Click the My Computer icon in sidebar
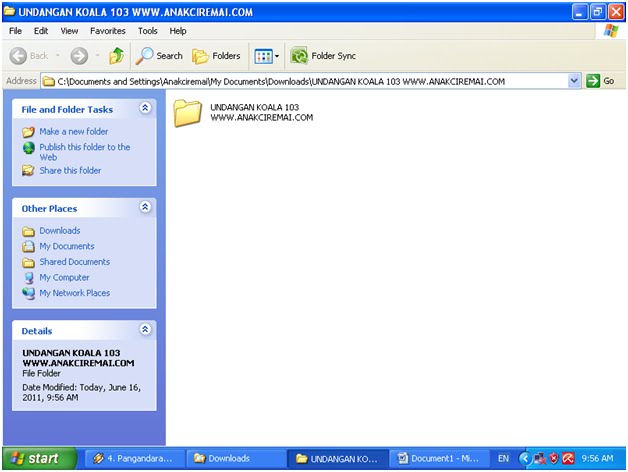Image resolution: width=628 pixels, height=472 pixels. tap(28, 278)
